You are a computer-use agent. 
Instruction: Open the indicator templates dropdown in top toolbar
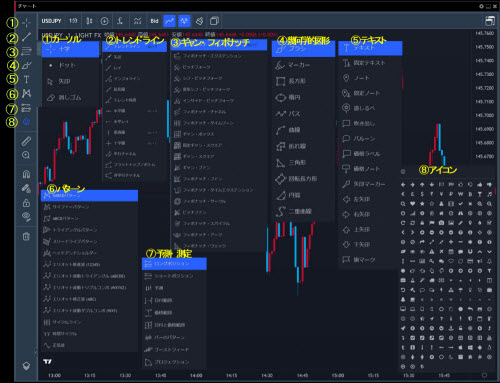pyautogui.click(x=137, y=21)
